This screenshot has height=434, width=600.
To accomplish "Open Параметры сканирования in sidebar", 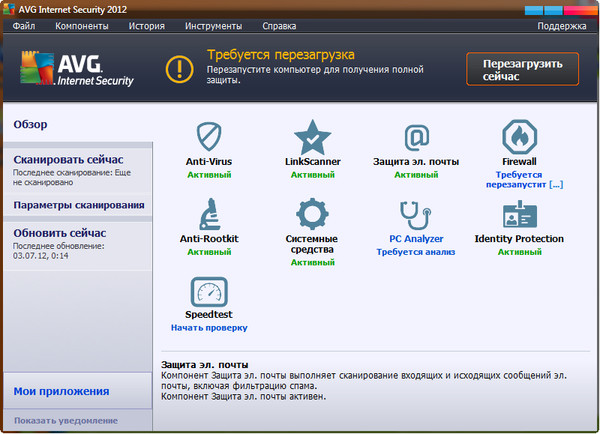I will (x=78, y=205).
